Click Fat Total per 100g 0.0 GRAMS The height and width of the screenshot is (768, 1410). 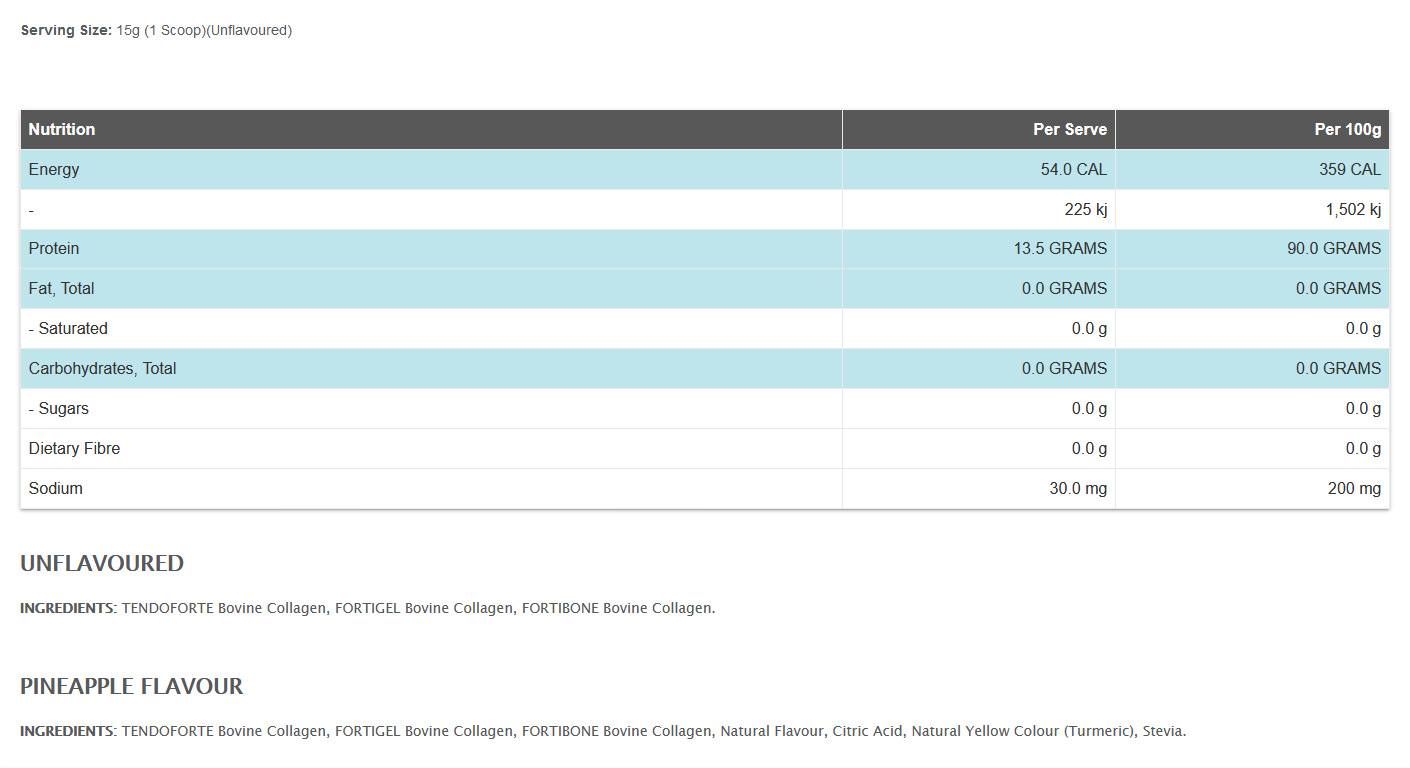point(1339,288)
